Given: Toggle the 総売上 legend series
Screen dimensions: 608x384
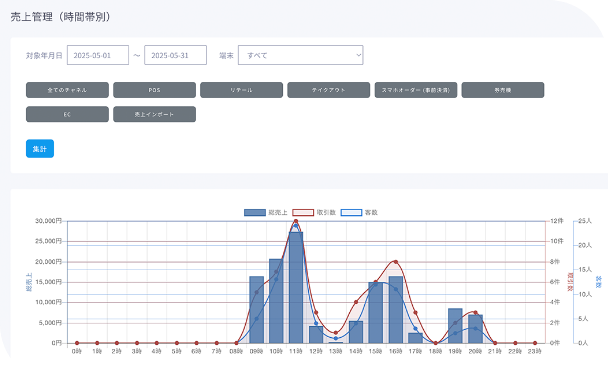Looking at the screenshot, I should coord(266,213).
